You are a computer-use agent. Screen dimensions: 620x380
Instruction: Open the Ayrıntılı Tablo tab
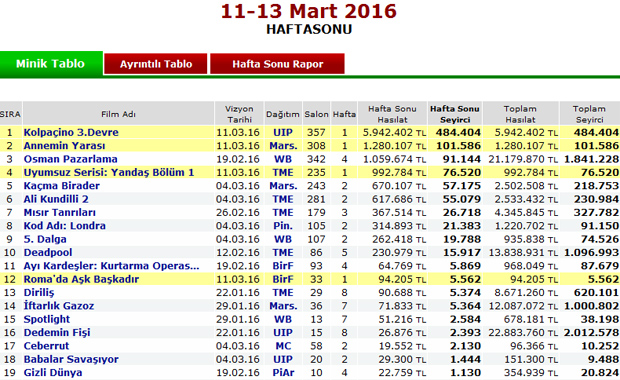[156, 64]
